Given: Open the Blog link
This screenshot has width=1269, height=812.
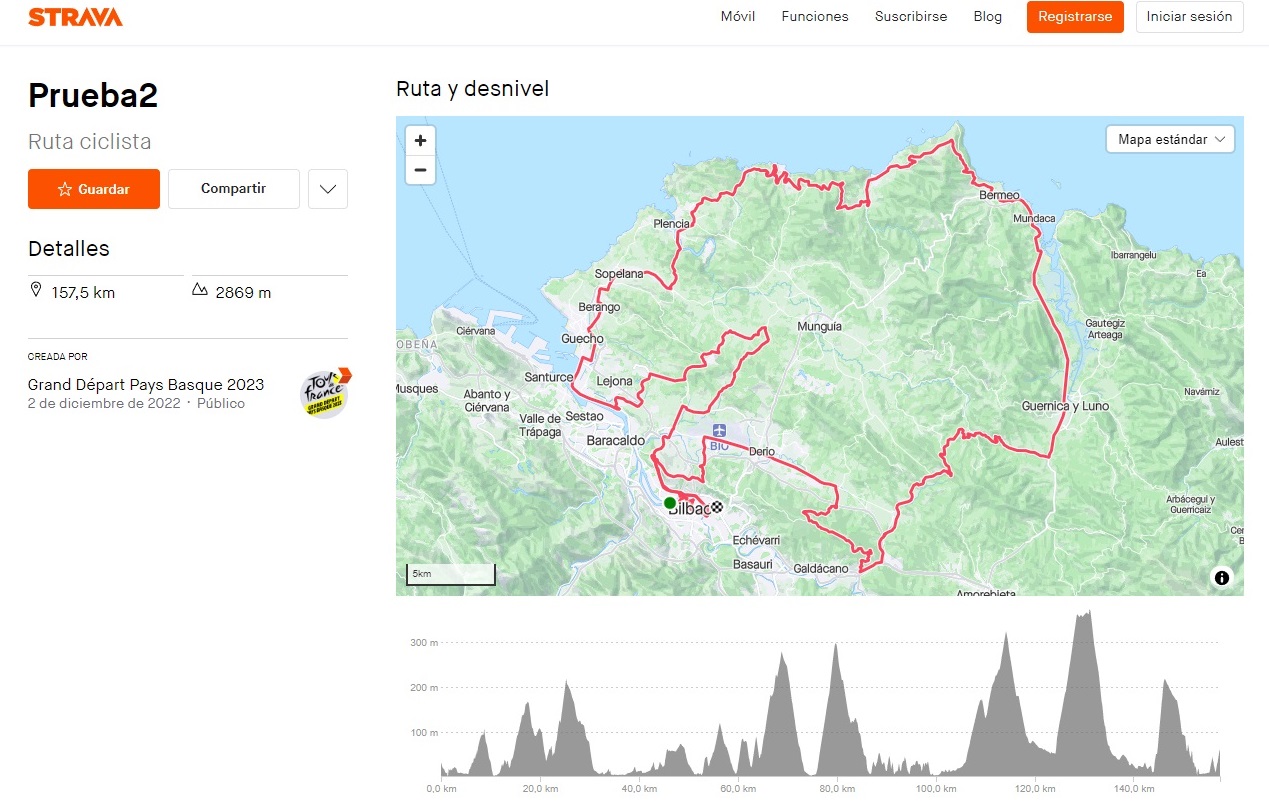Looking at the screenshot, I should coord(987,17).
